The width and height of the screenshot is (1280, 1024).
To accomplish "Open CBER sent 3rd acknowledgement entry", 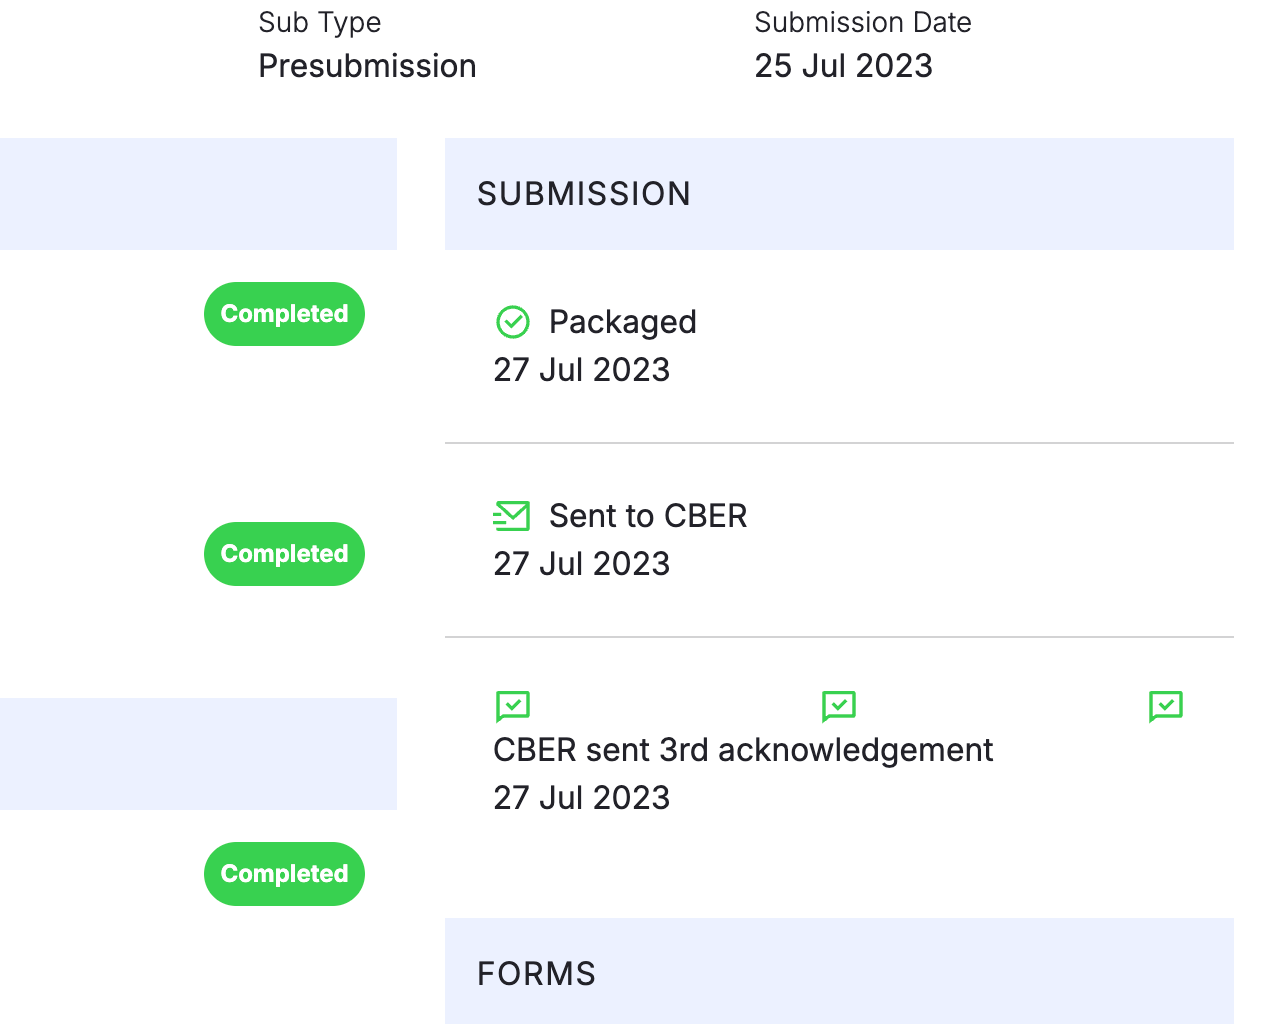I will coord(743,750).
